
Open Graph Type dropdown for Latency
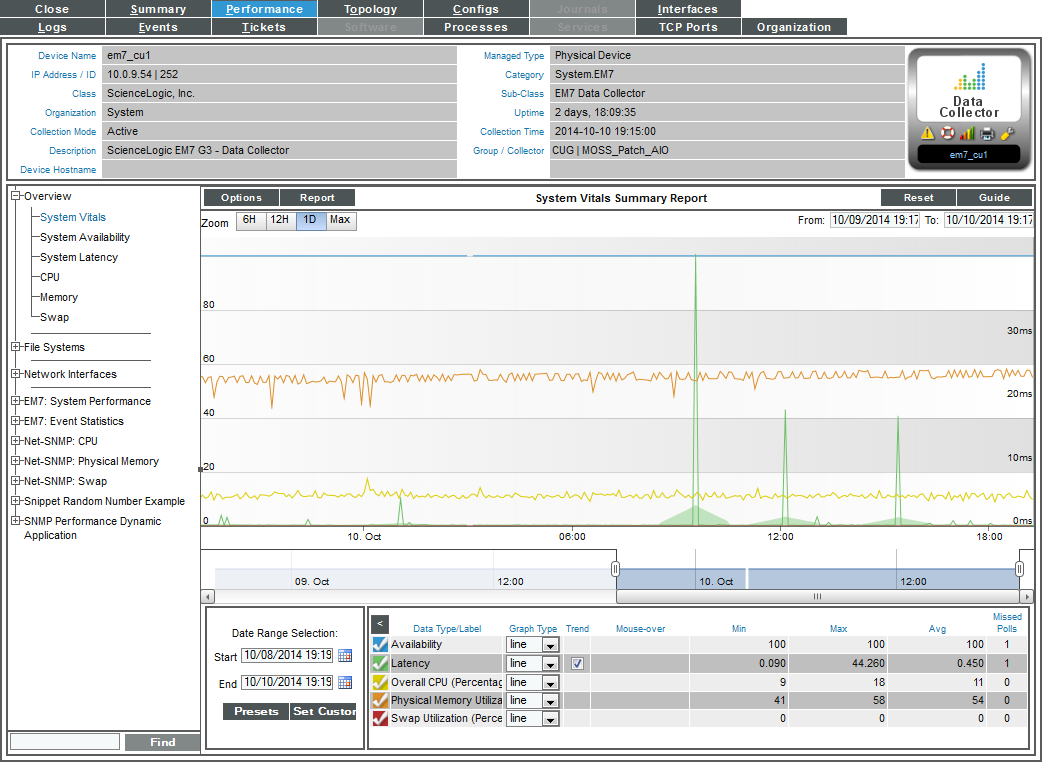(533, 663)
